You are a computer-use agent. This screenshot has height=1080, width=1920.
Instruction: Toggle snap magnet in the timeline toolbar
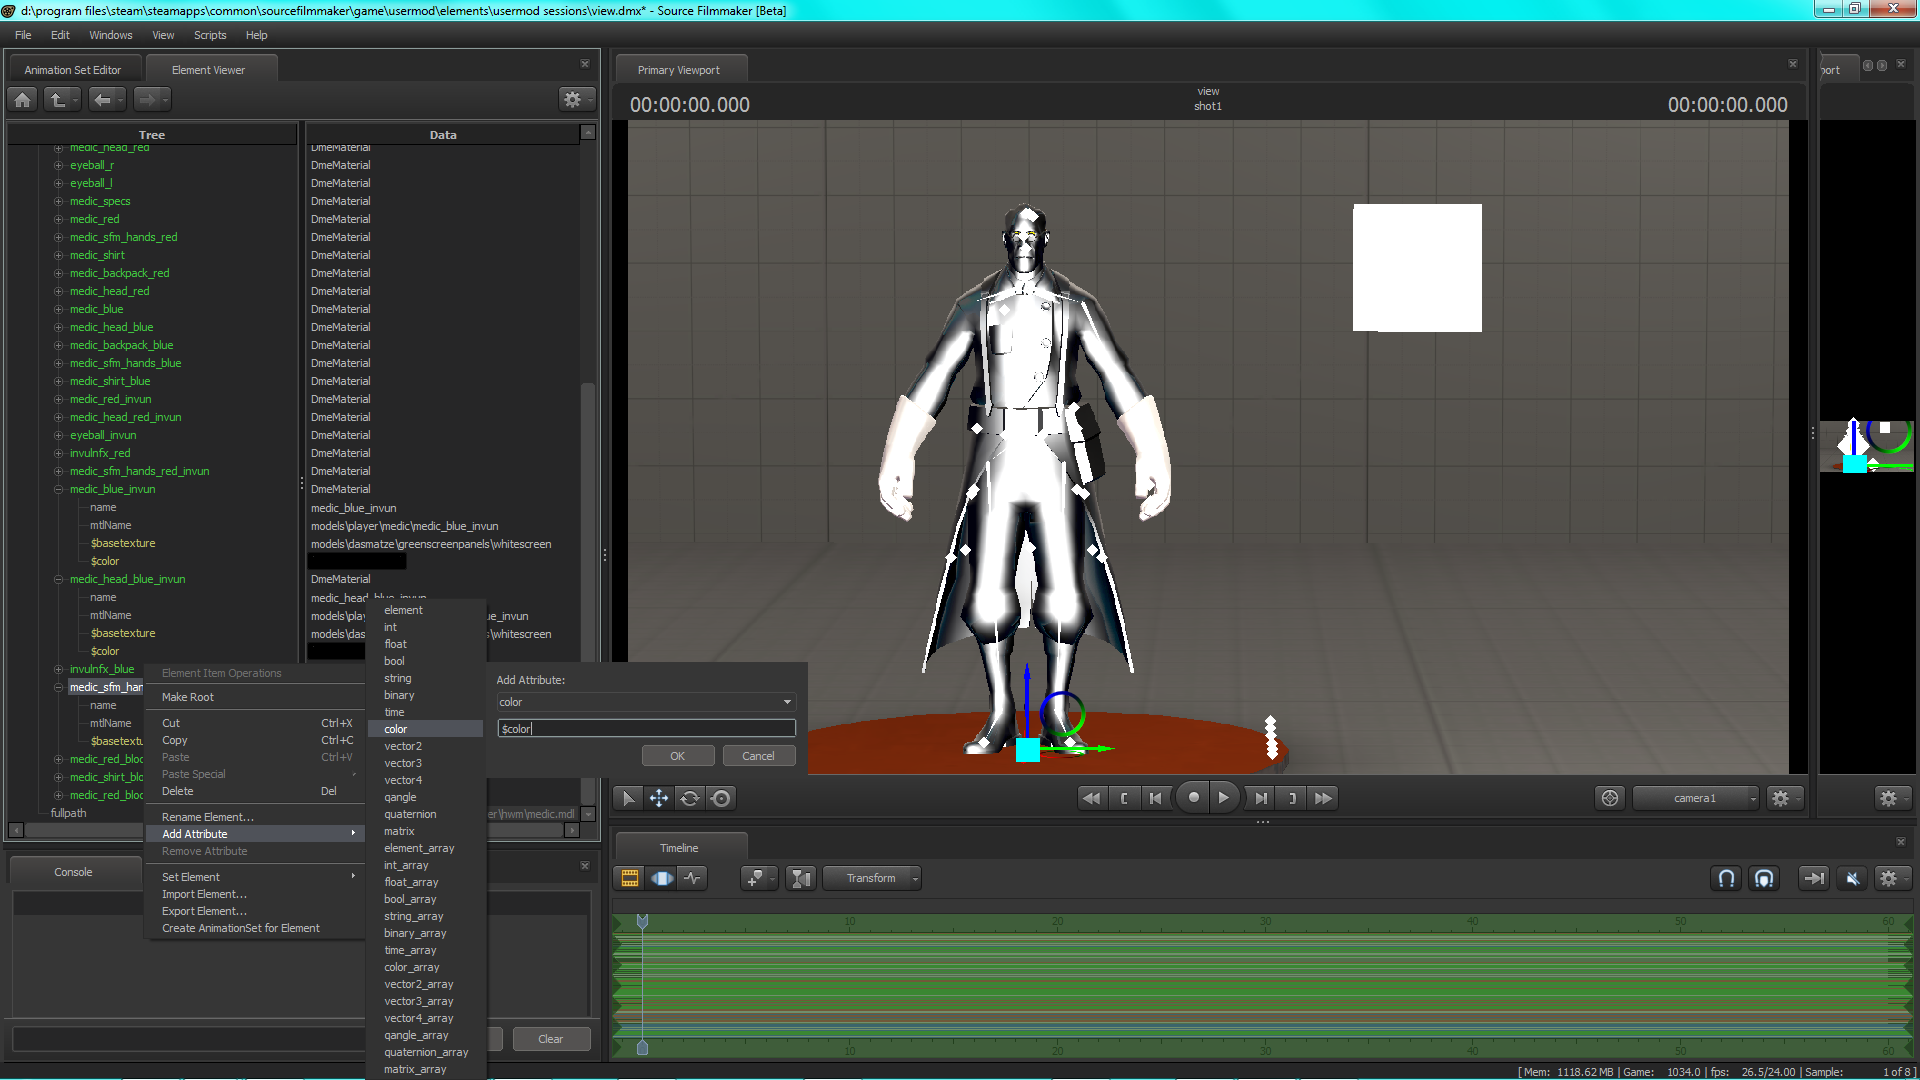pyautogui.click(x=1726, y=878)
